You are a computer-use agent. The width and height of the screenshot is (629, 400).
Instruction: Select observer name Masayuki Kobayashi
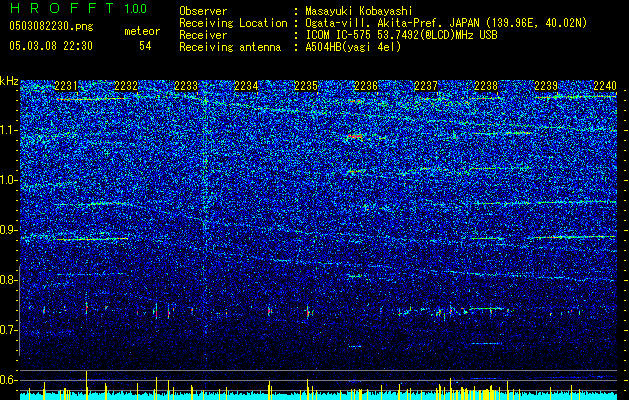click(x=359, y=11)
